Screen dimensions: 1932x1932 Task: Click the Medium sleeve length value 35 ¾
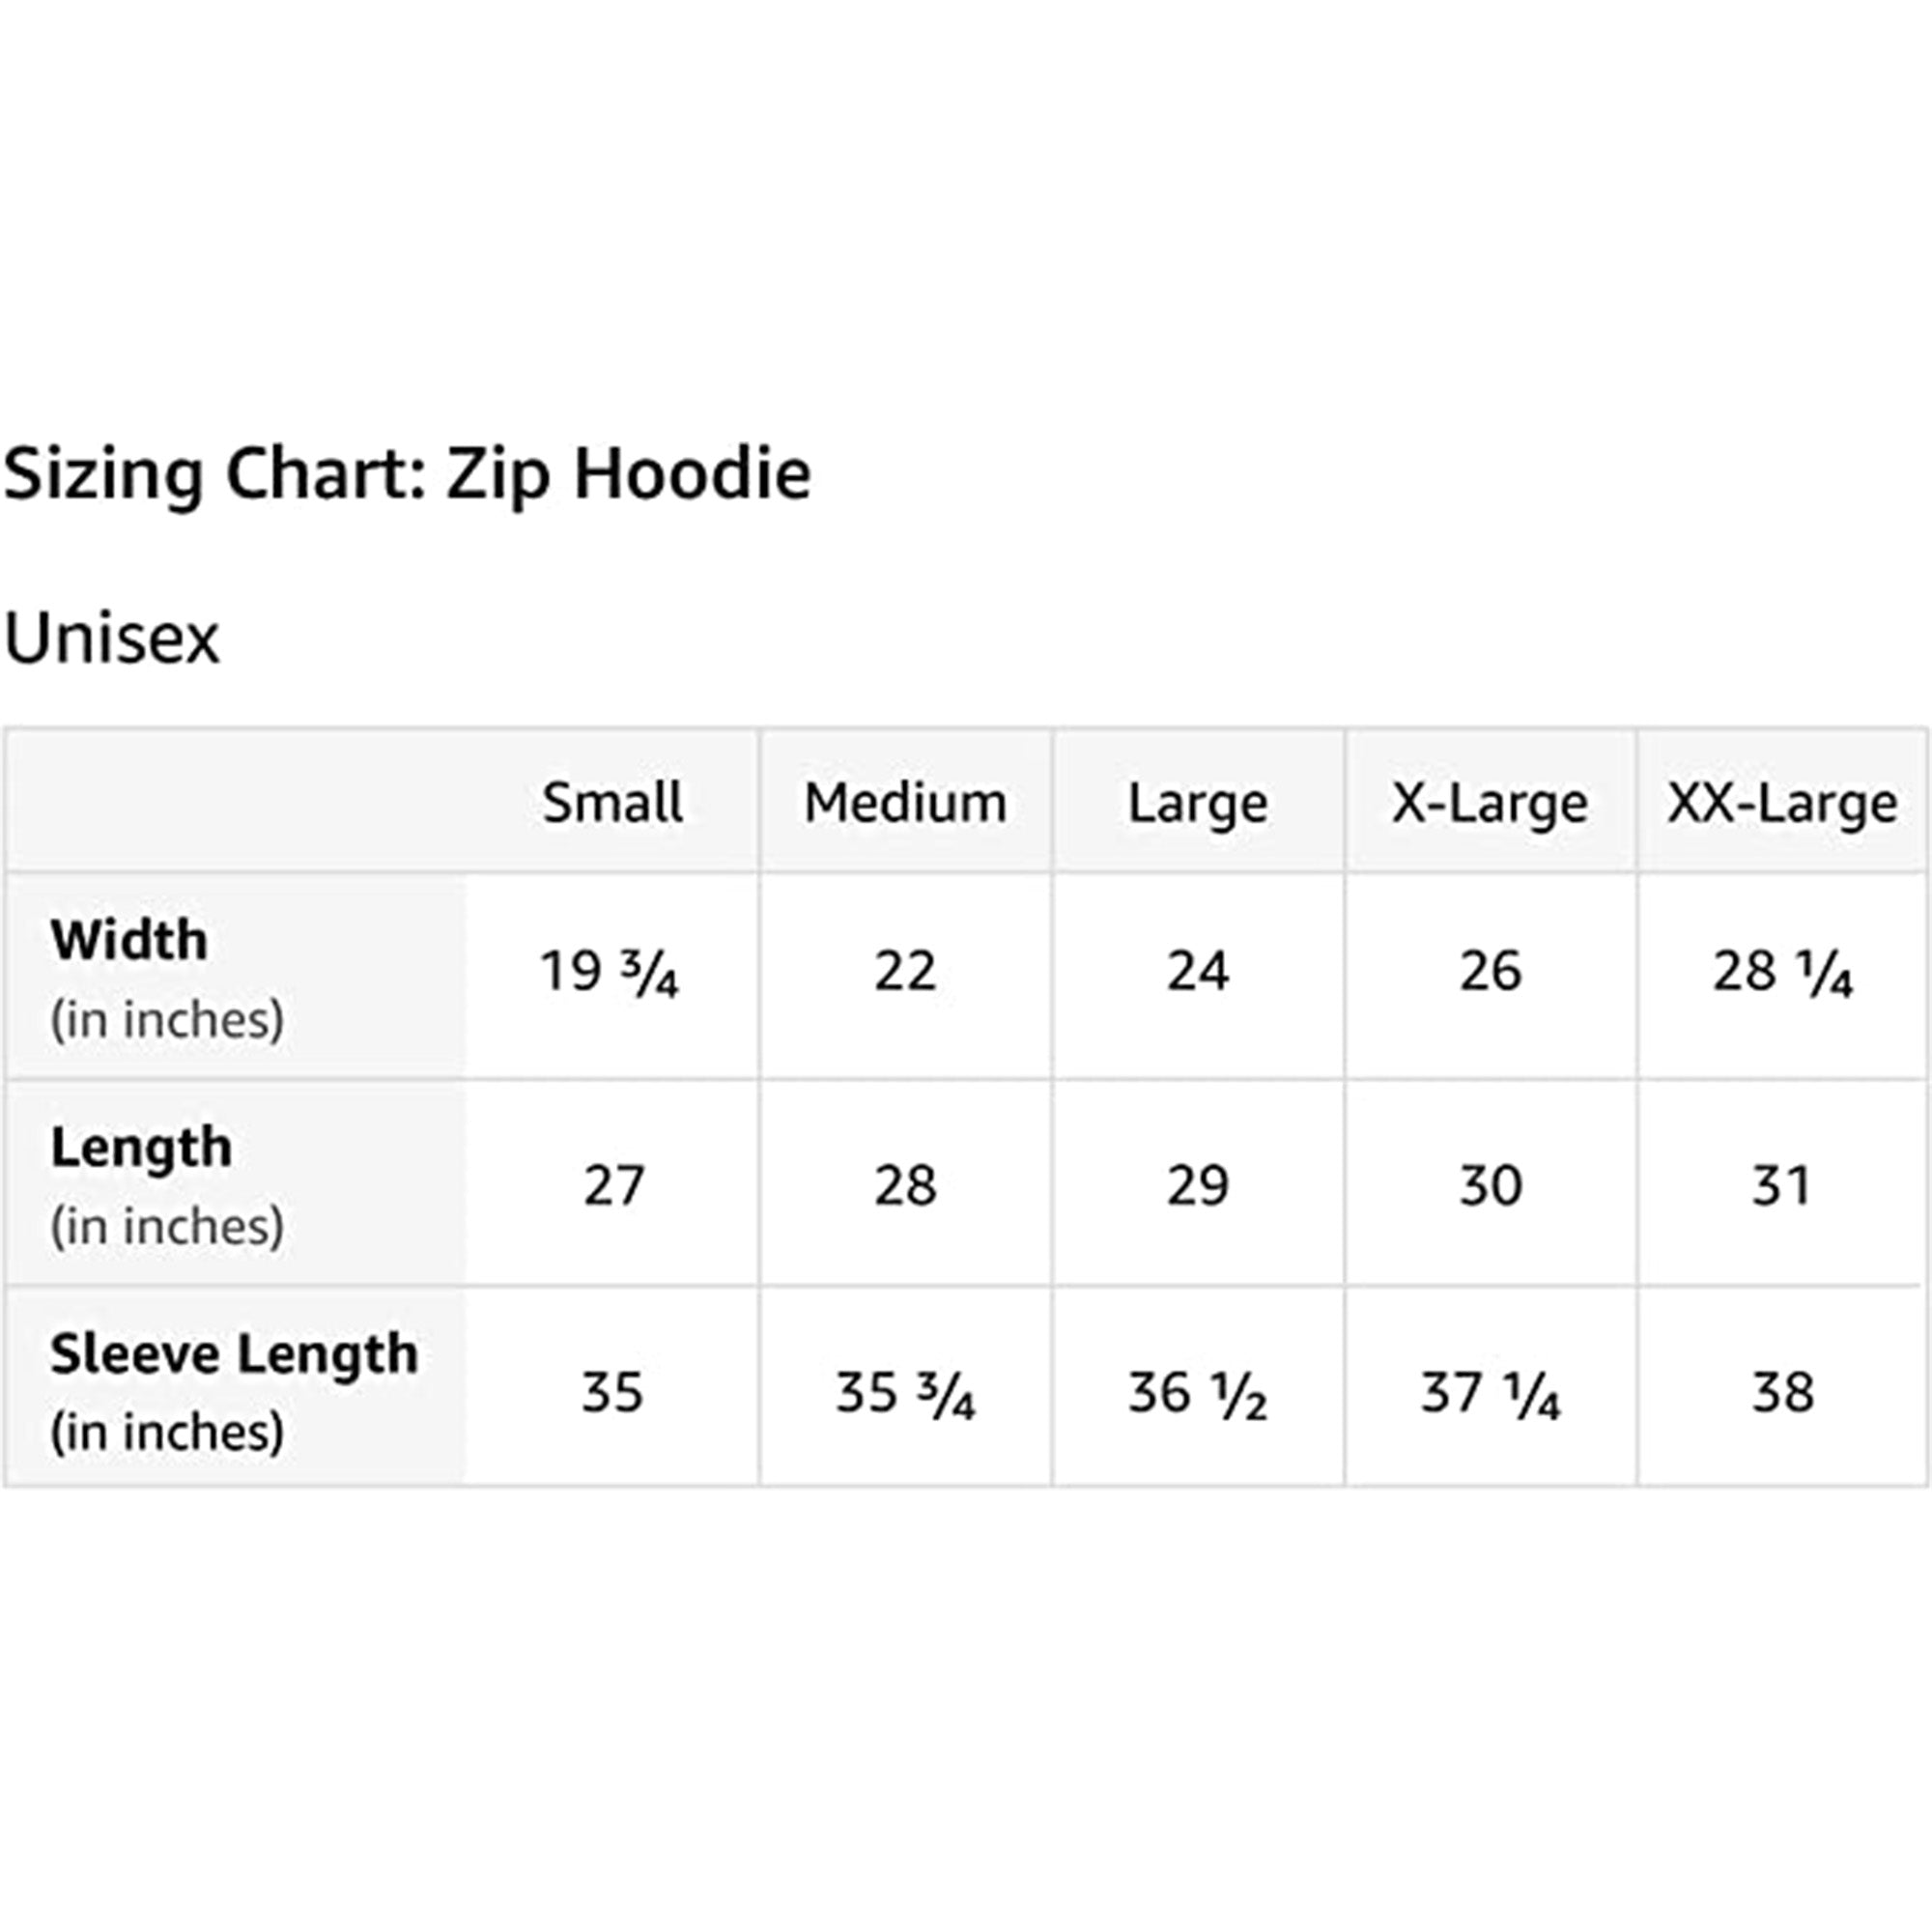coord(905,1393)
